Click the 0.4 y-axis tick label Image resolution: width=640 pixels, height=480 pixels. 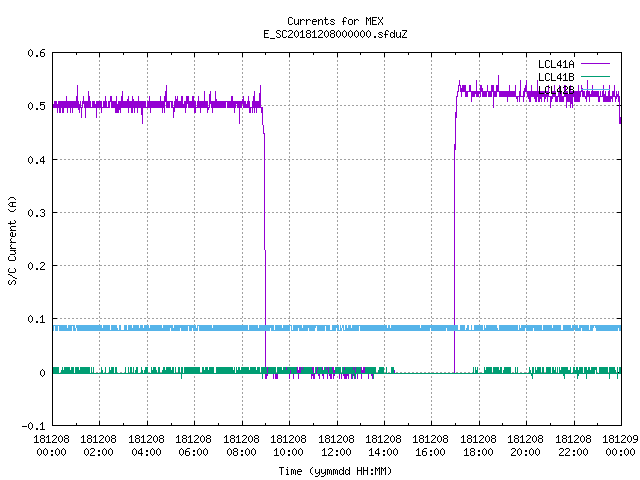pos(36,160)
